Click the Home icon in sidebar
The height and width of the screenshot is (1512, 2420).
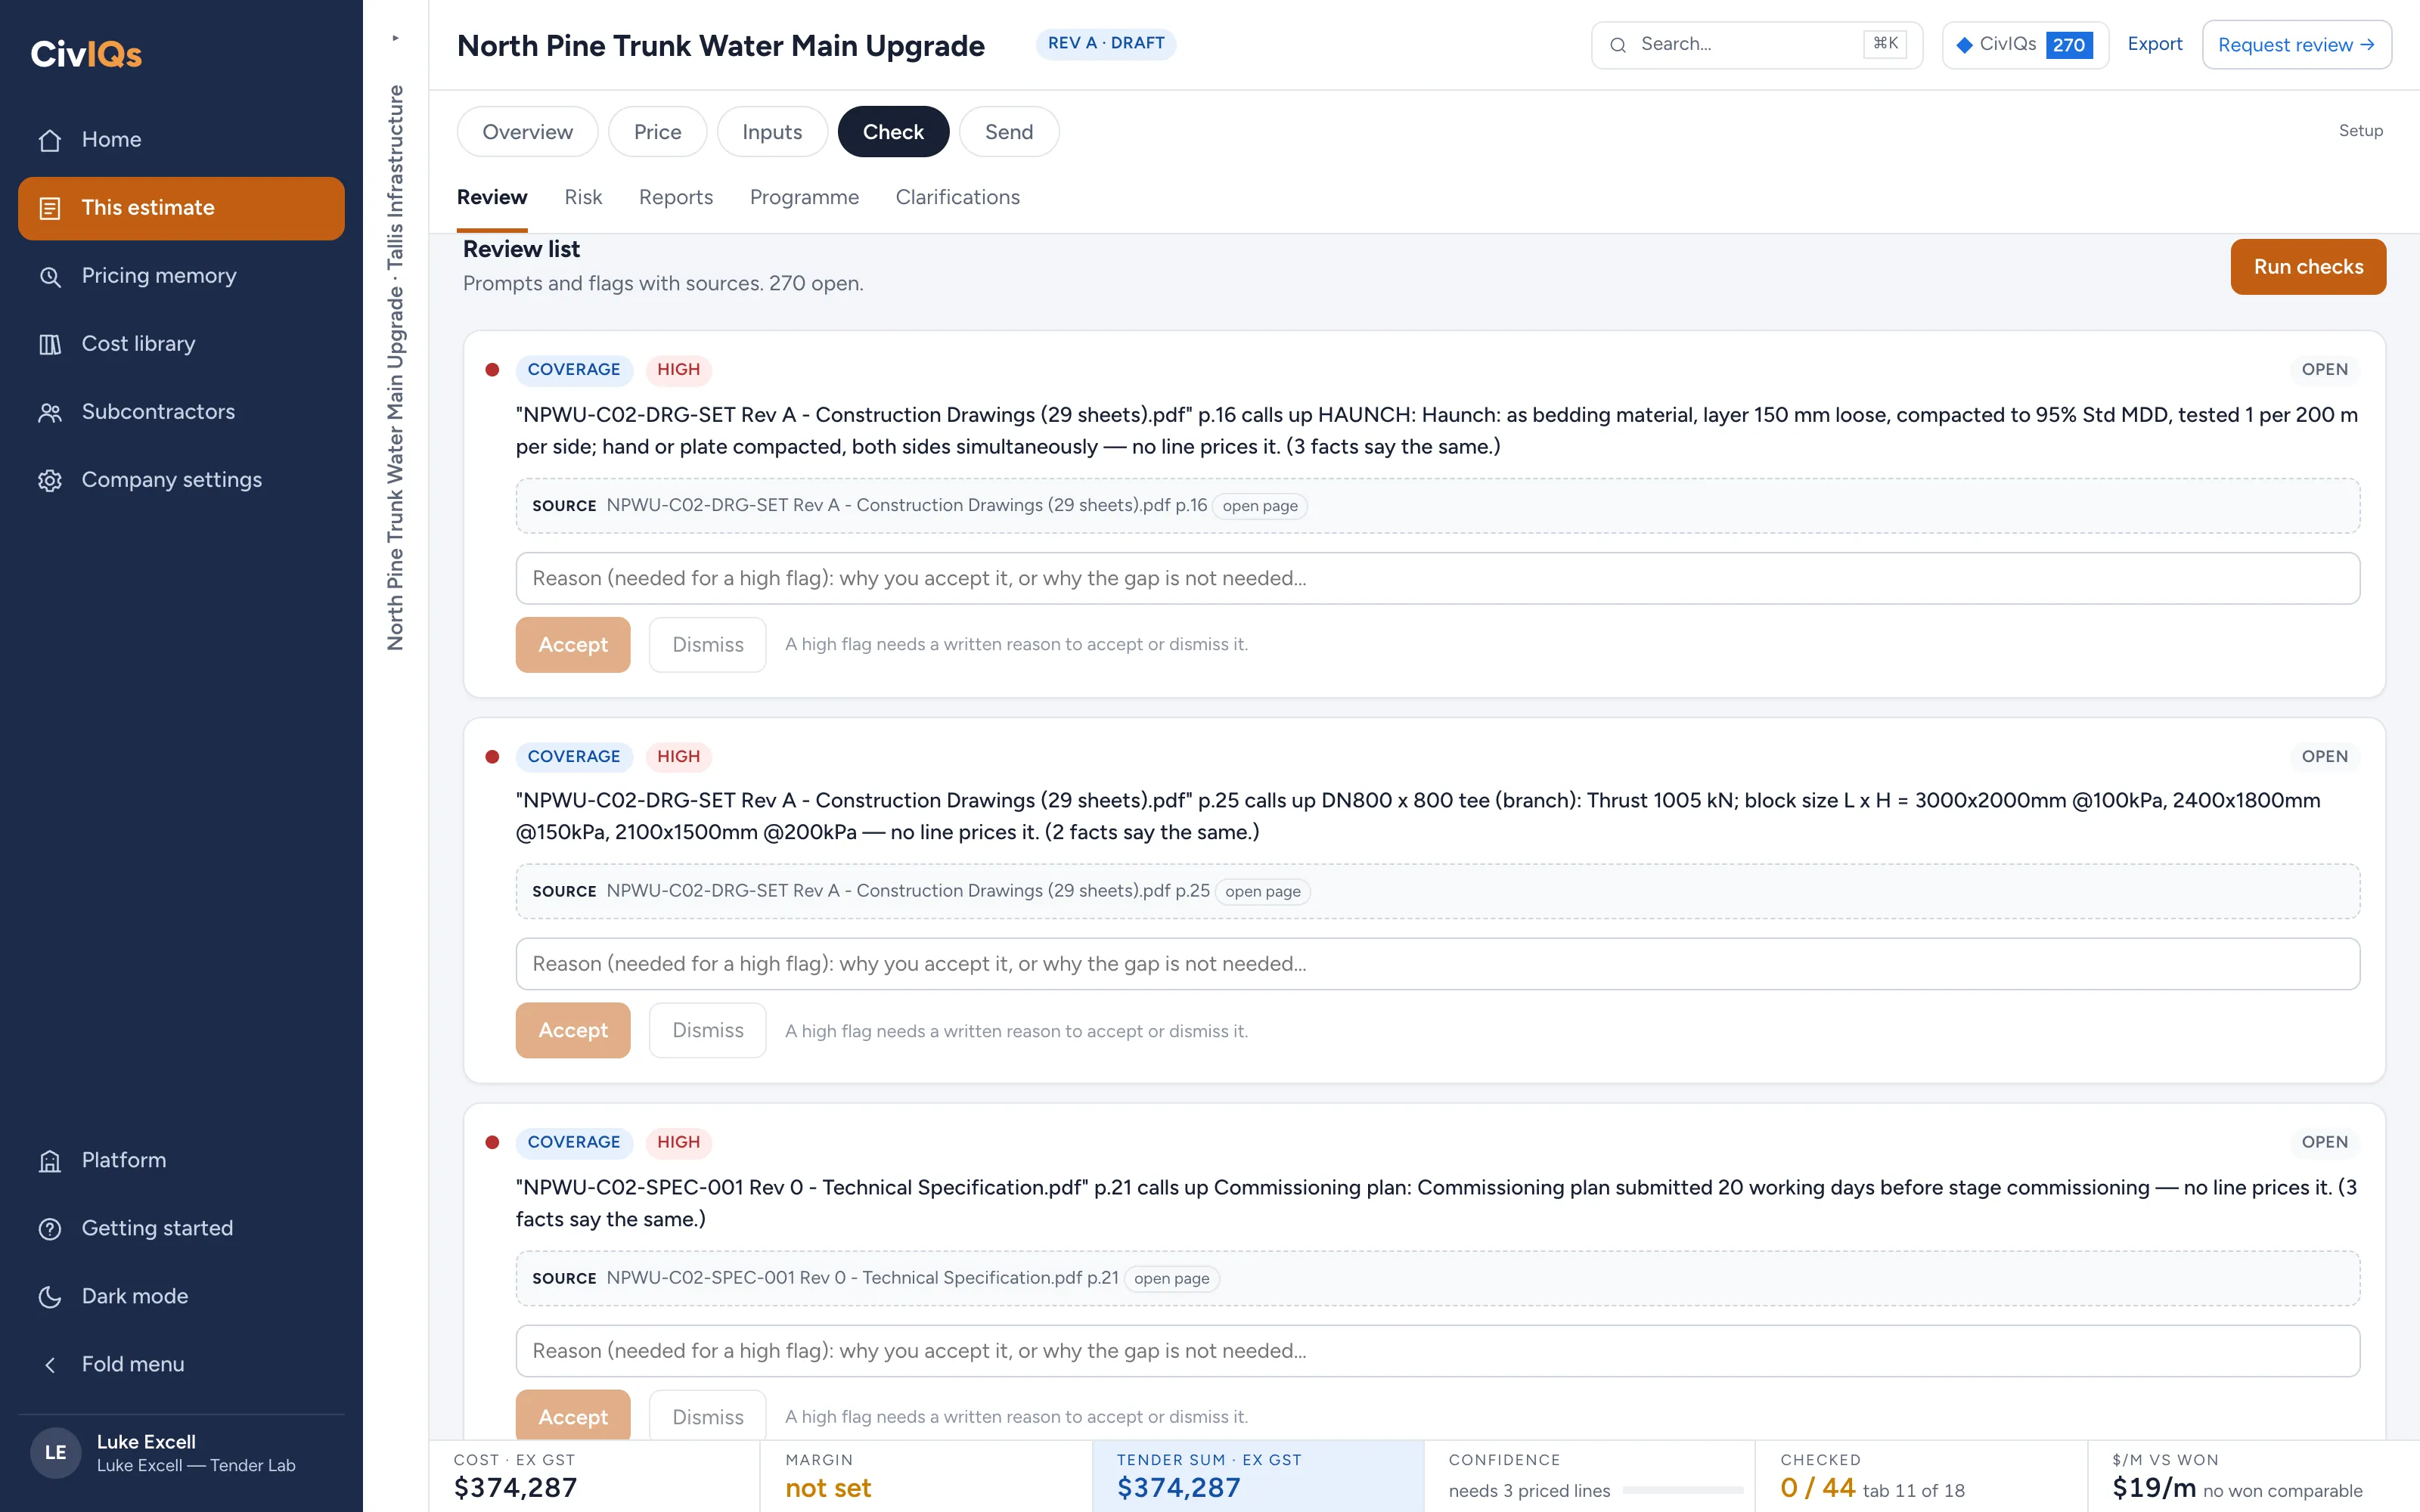[50, 140]
